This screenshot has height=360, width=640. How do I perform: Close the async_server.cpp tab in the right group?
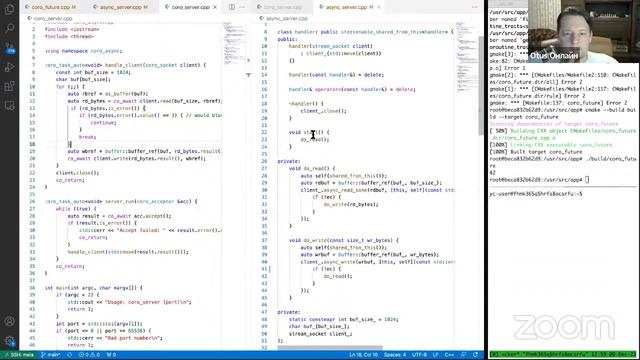click(379, 7)
